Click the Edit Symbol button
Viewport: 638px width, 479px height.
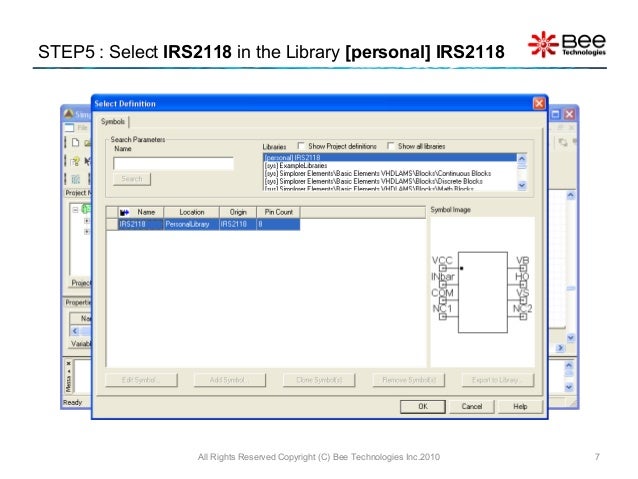point(141,380)
